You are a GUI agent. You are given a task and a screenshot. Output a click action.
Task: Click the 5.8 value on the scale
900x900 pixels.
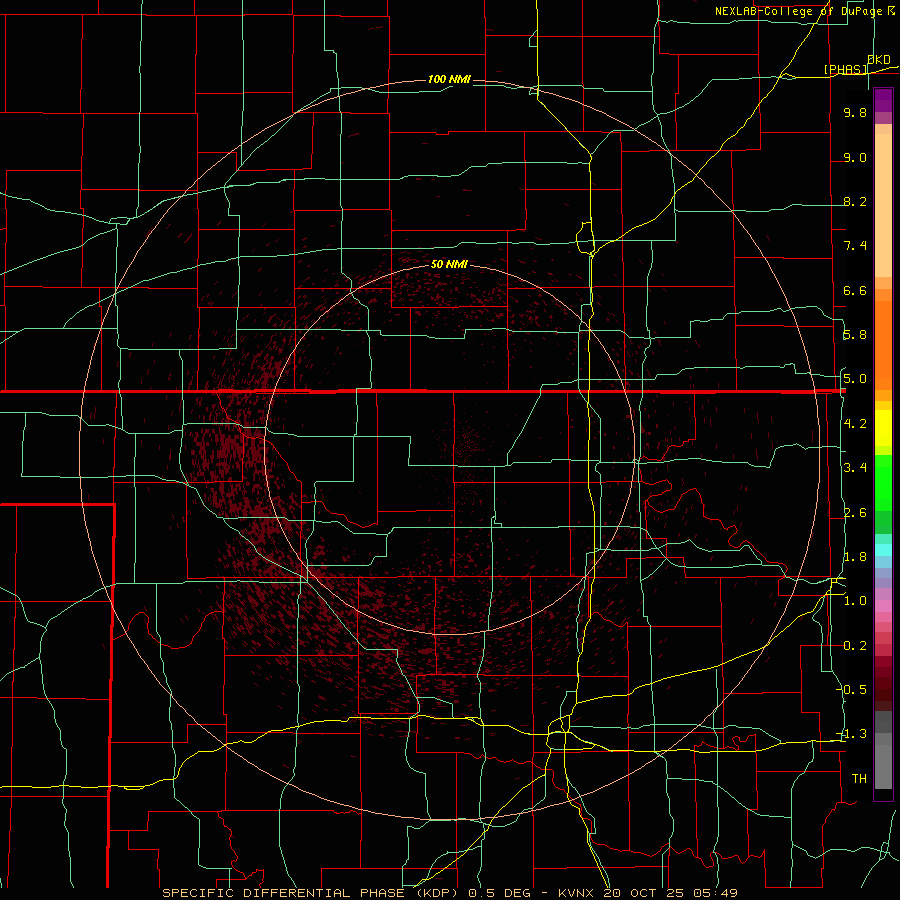855,335
